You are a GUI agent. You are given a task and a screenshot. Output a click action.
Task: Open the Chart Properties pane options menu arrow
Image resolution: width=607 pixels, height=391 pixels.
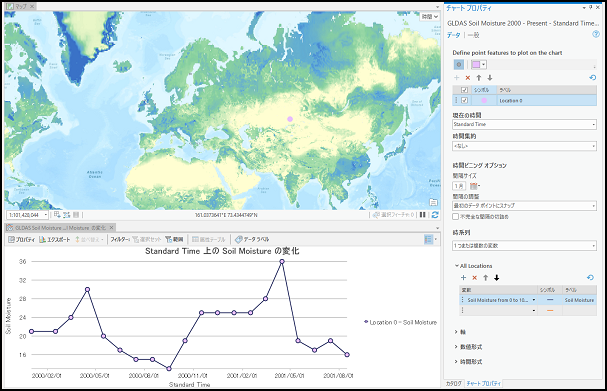pos(584,7)
